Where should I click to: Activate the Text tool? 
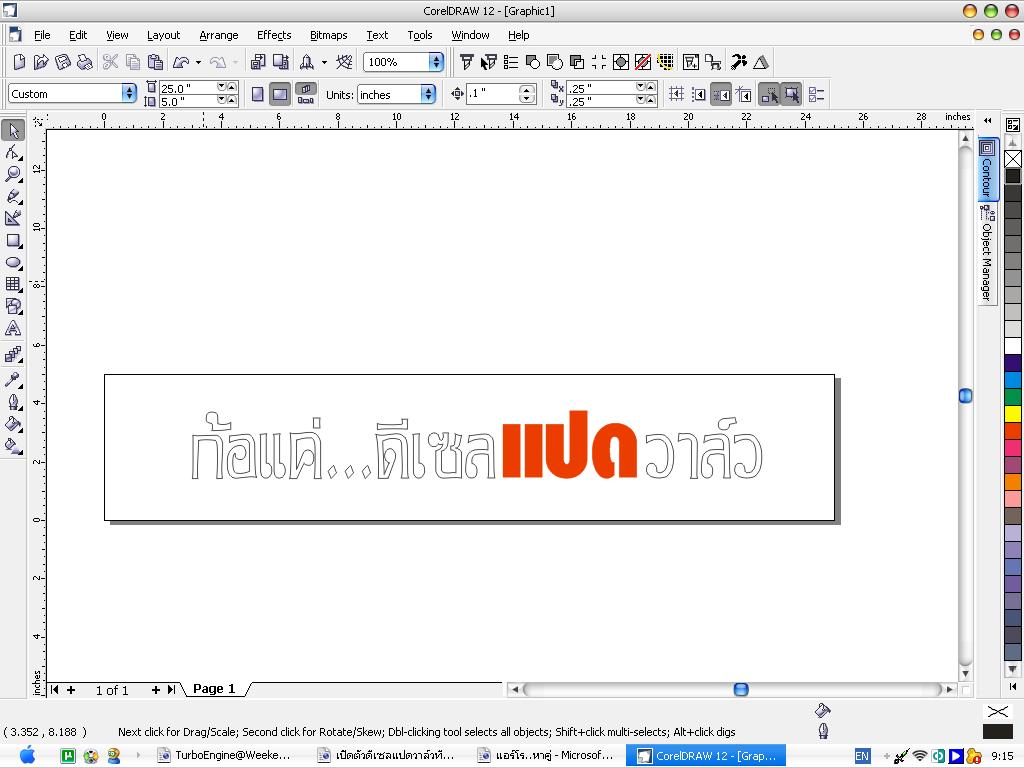[x=13, y=328]
